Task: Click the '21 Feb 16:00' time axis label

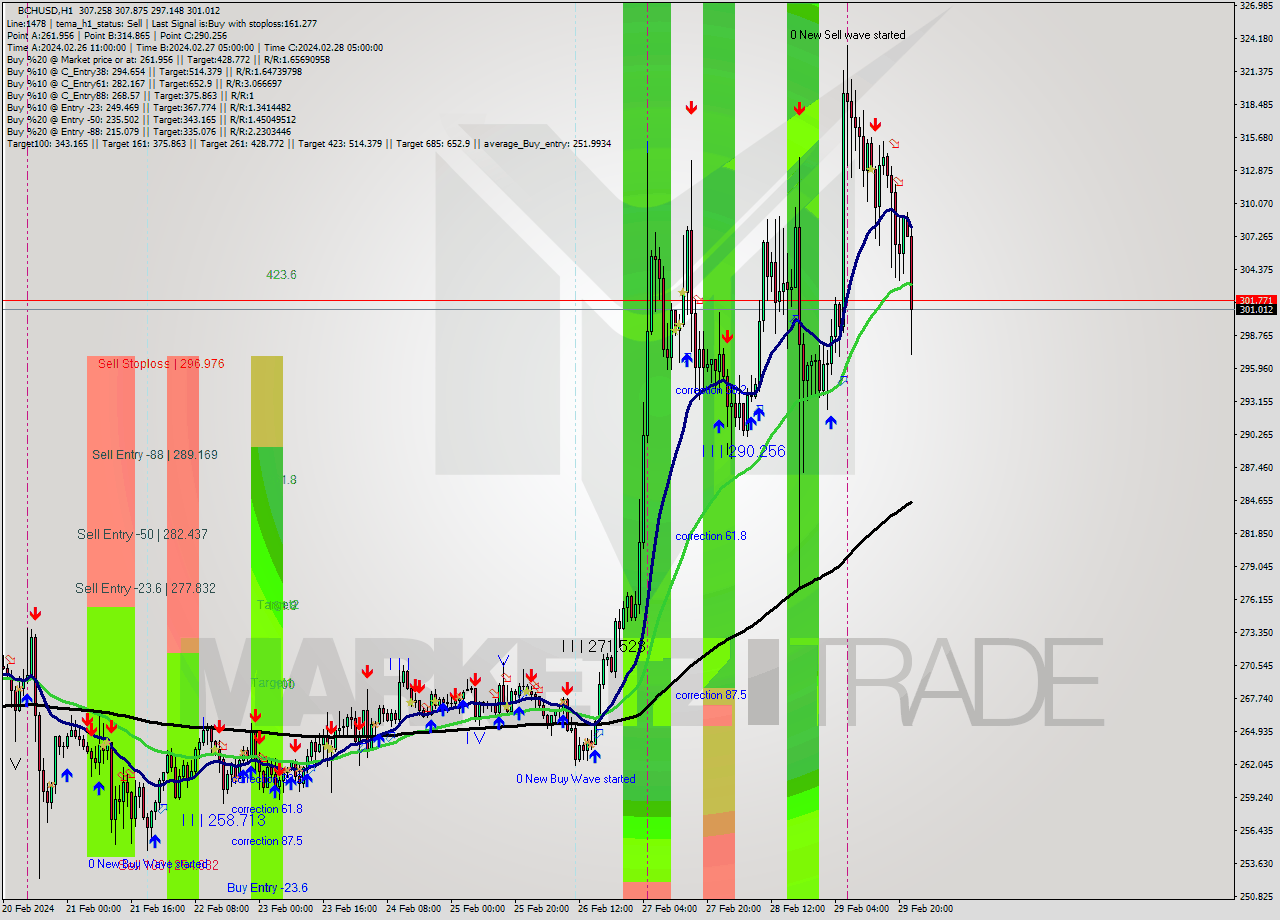Action: [x=157, y=909]
